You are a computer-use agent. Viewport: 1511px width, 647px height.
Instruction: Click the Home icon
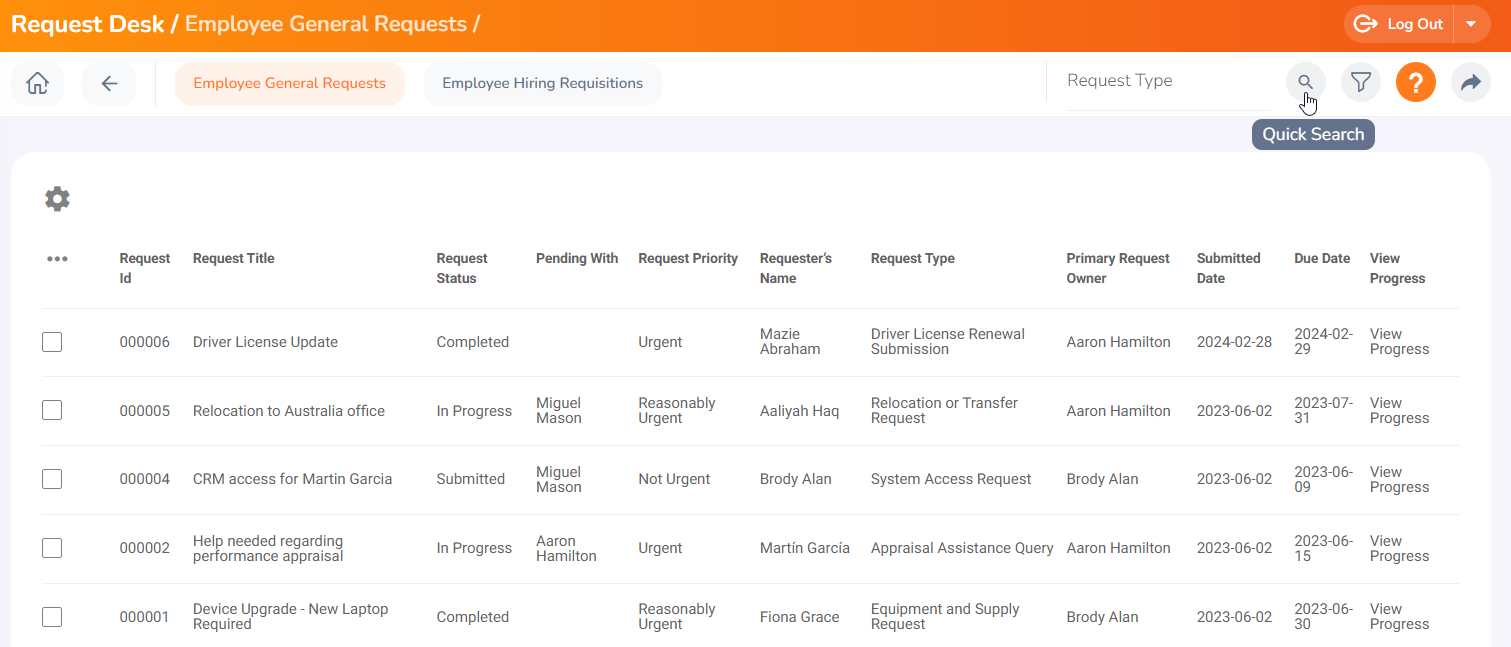(37, 83)
